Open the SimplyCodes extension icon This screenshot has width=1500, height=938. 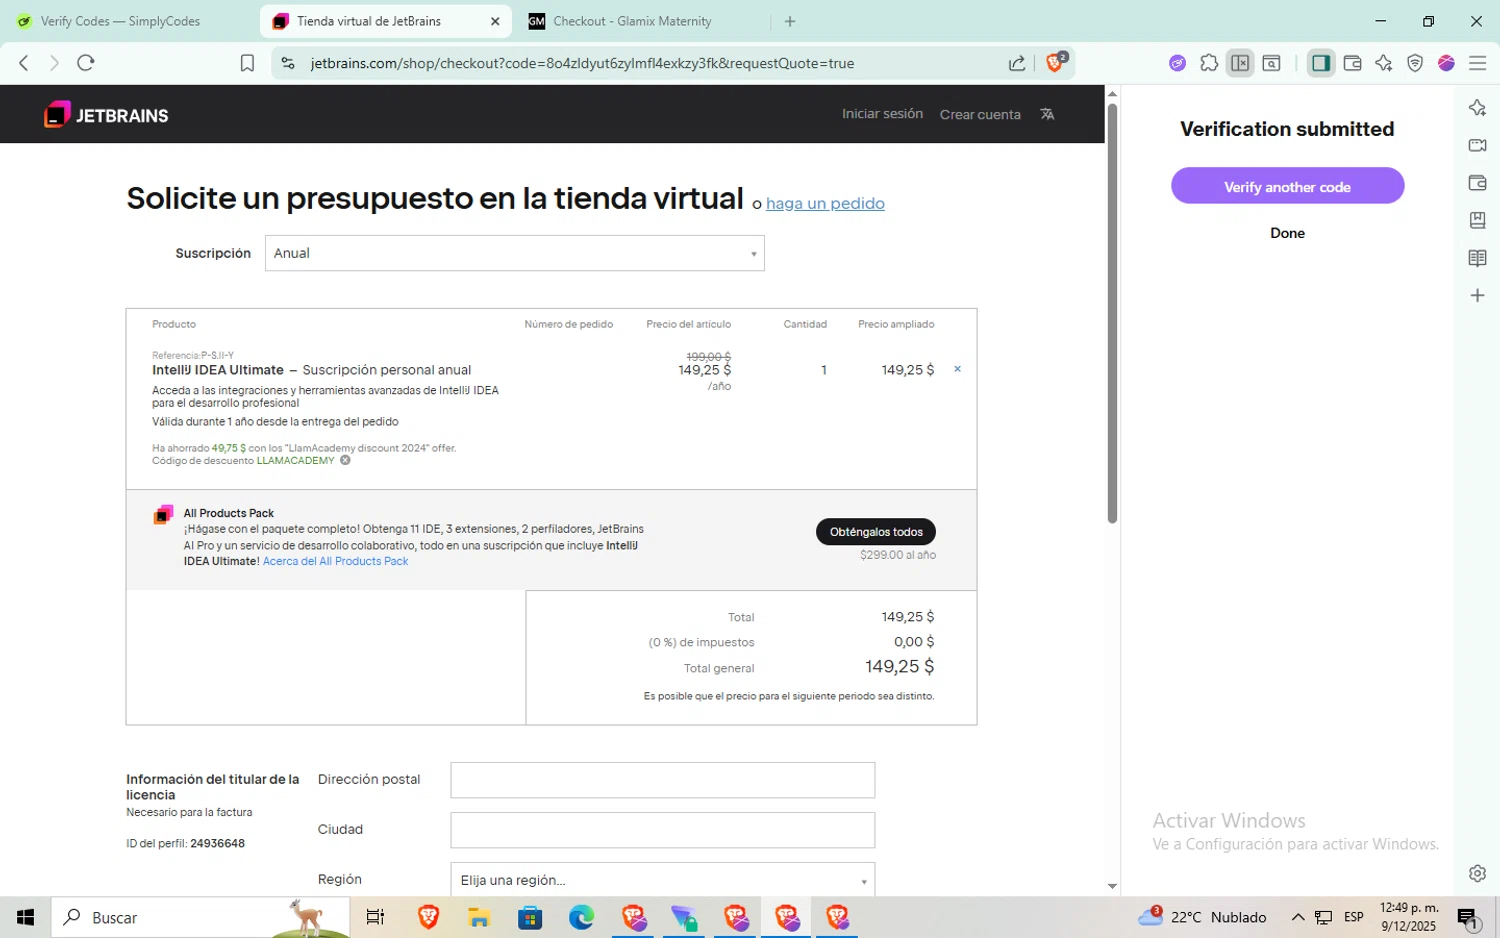click(x=1177, y=63)
